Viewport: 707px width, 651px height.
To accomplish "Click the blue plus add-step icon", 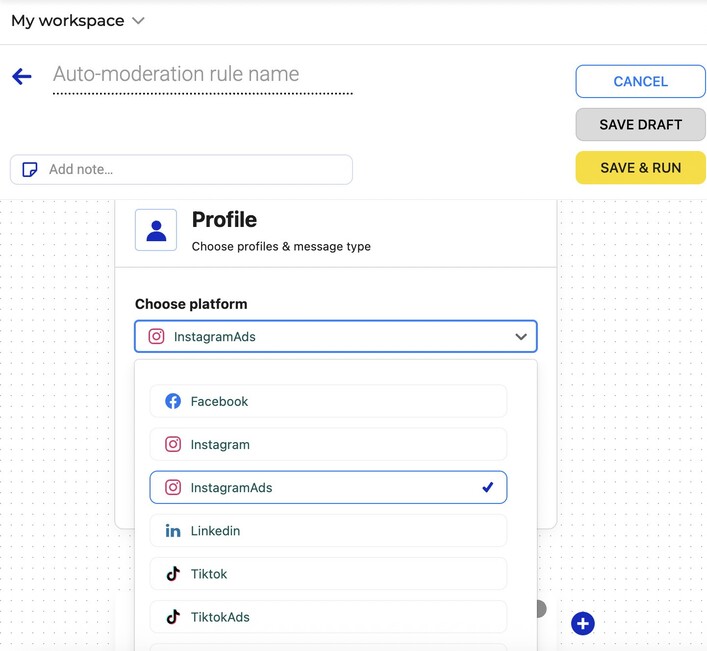I will tap(583, 623).
